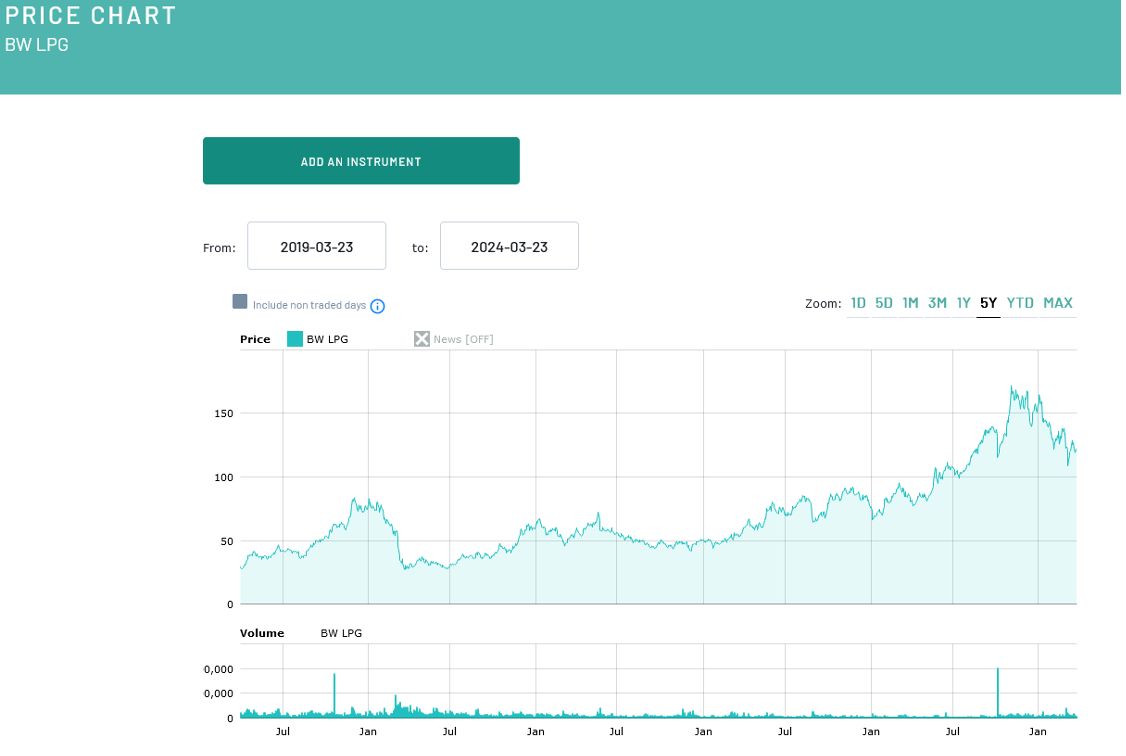The image size is (1126, 756).
Task: Click the price axis label 100
Action: (x=225, y=479)
